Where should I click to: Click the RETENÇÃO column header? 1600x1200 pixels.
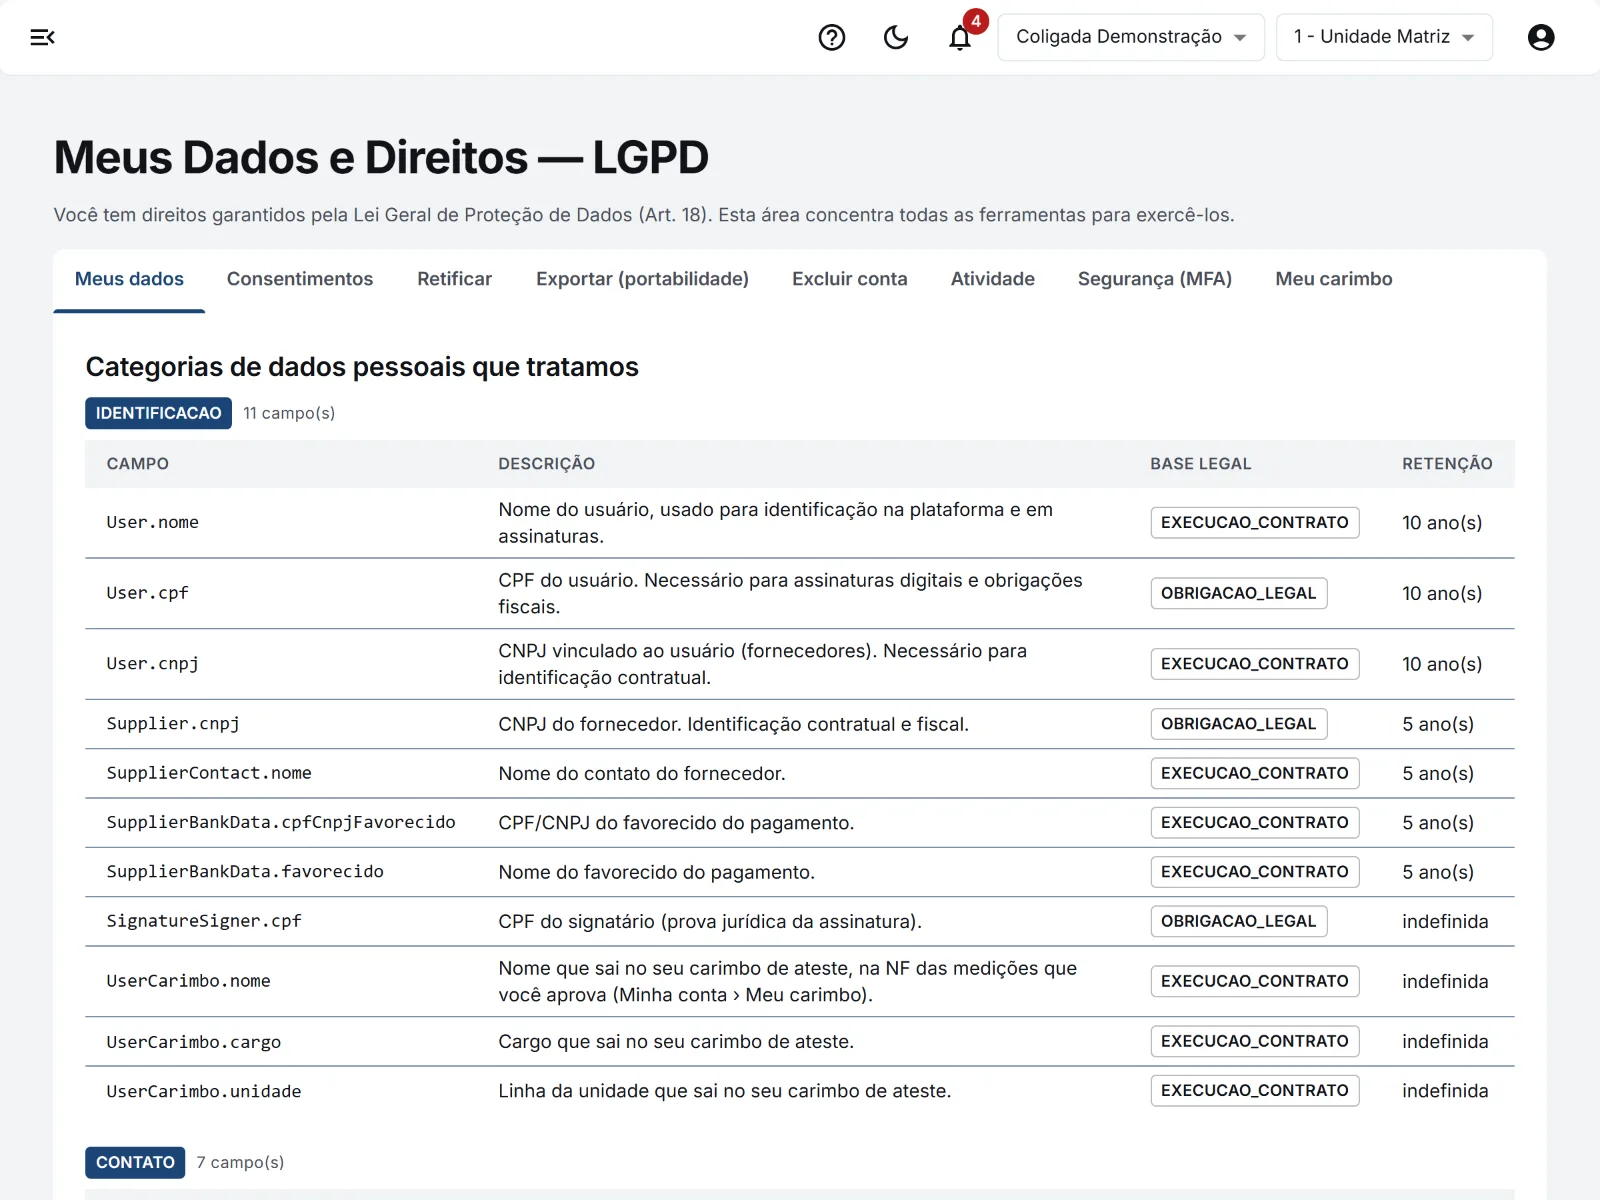(1447, 464)
